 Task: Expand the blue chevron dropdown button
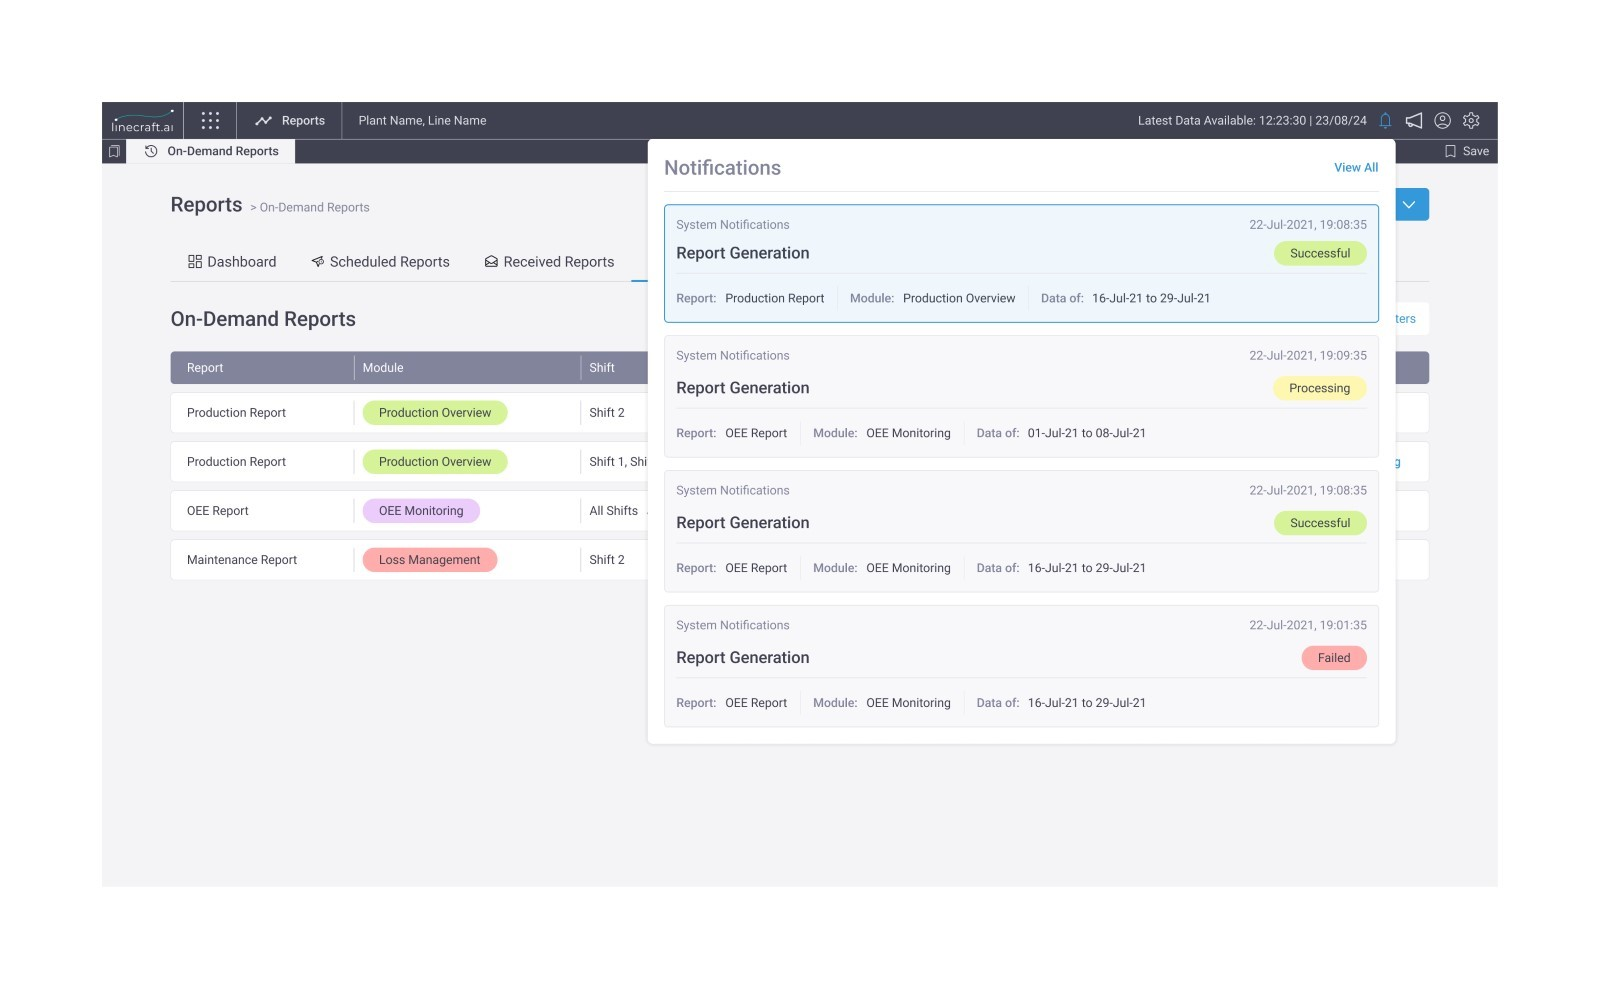(1409, 205)
